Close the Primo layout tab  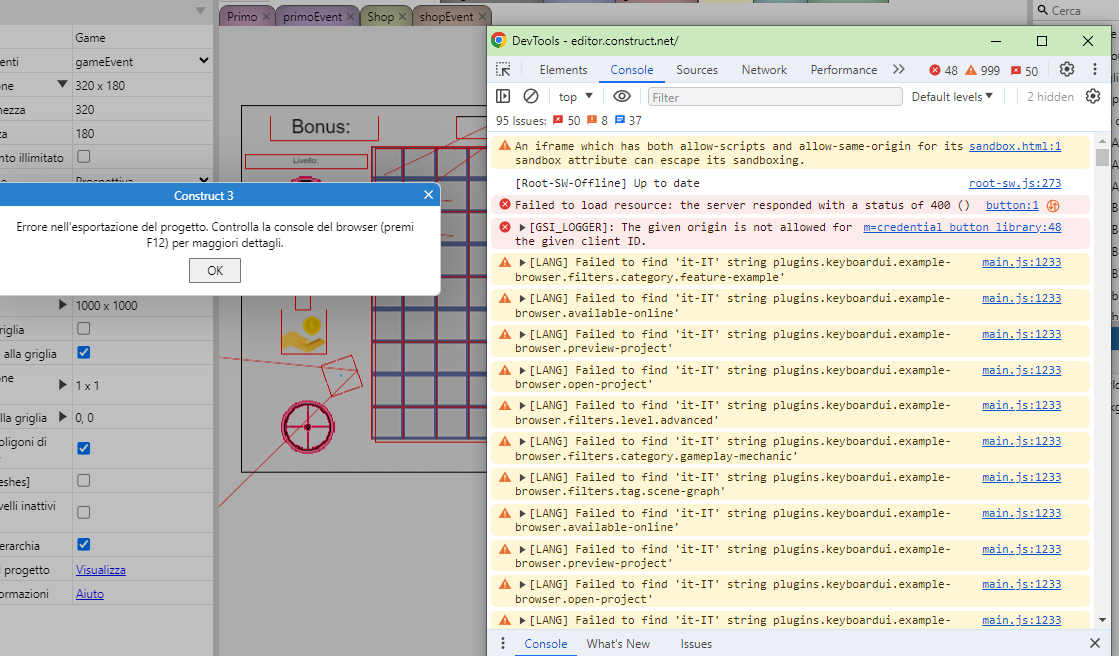click(266, 16)
